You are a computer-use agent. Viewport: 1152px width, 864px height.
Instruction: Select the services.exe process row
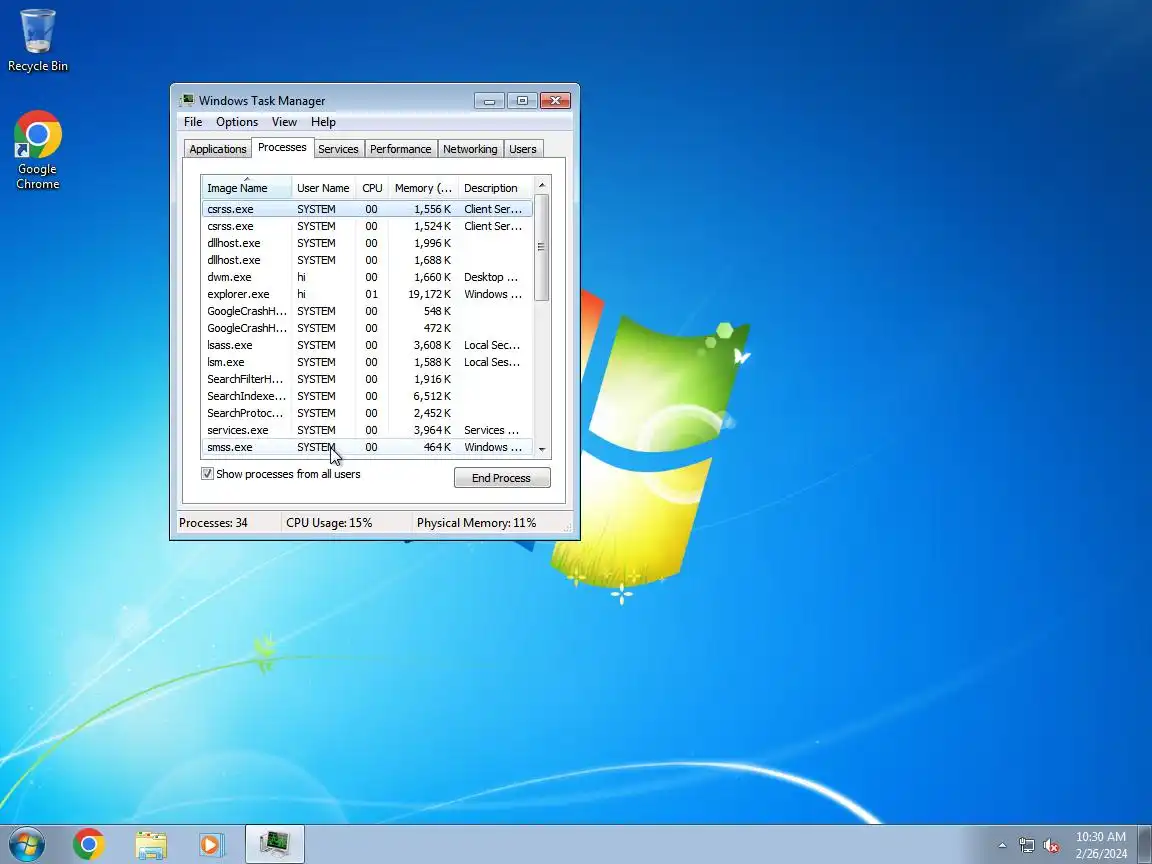pos(367,430)
